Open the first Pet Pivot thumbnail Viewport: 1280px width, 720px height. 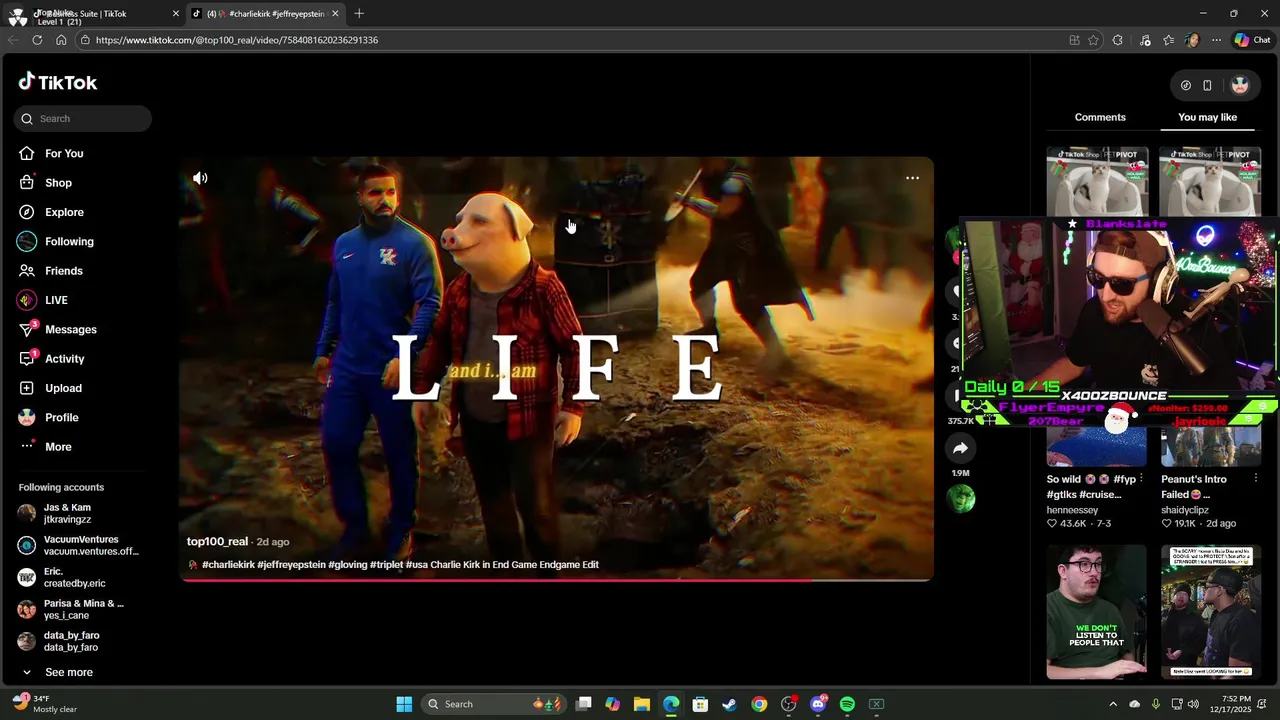pos(1097,182)
